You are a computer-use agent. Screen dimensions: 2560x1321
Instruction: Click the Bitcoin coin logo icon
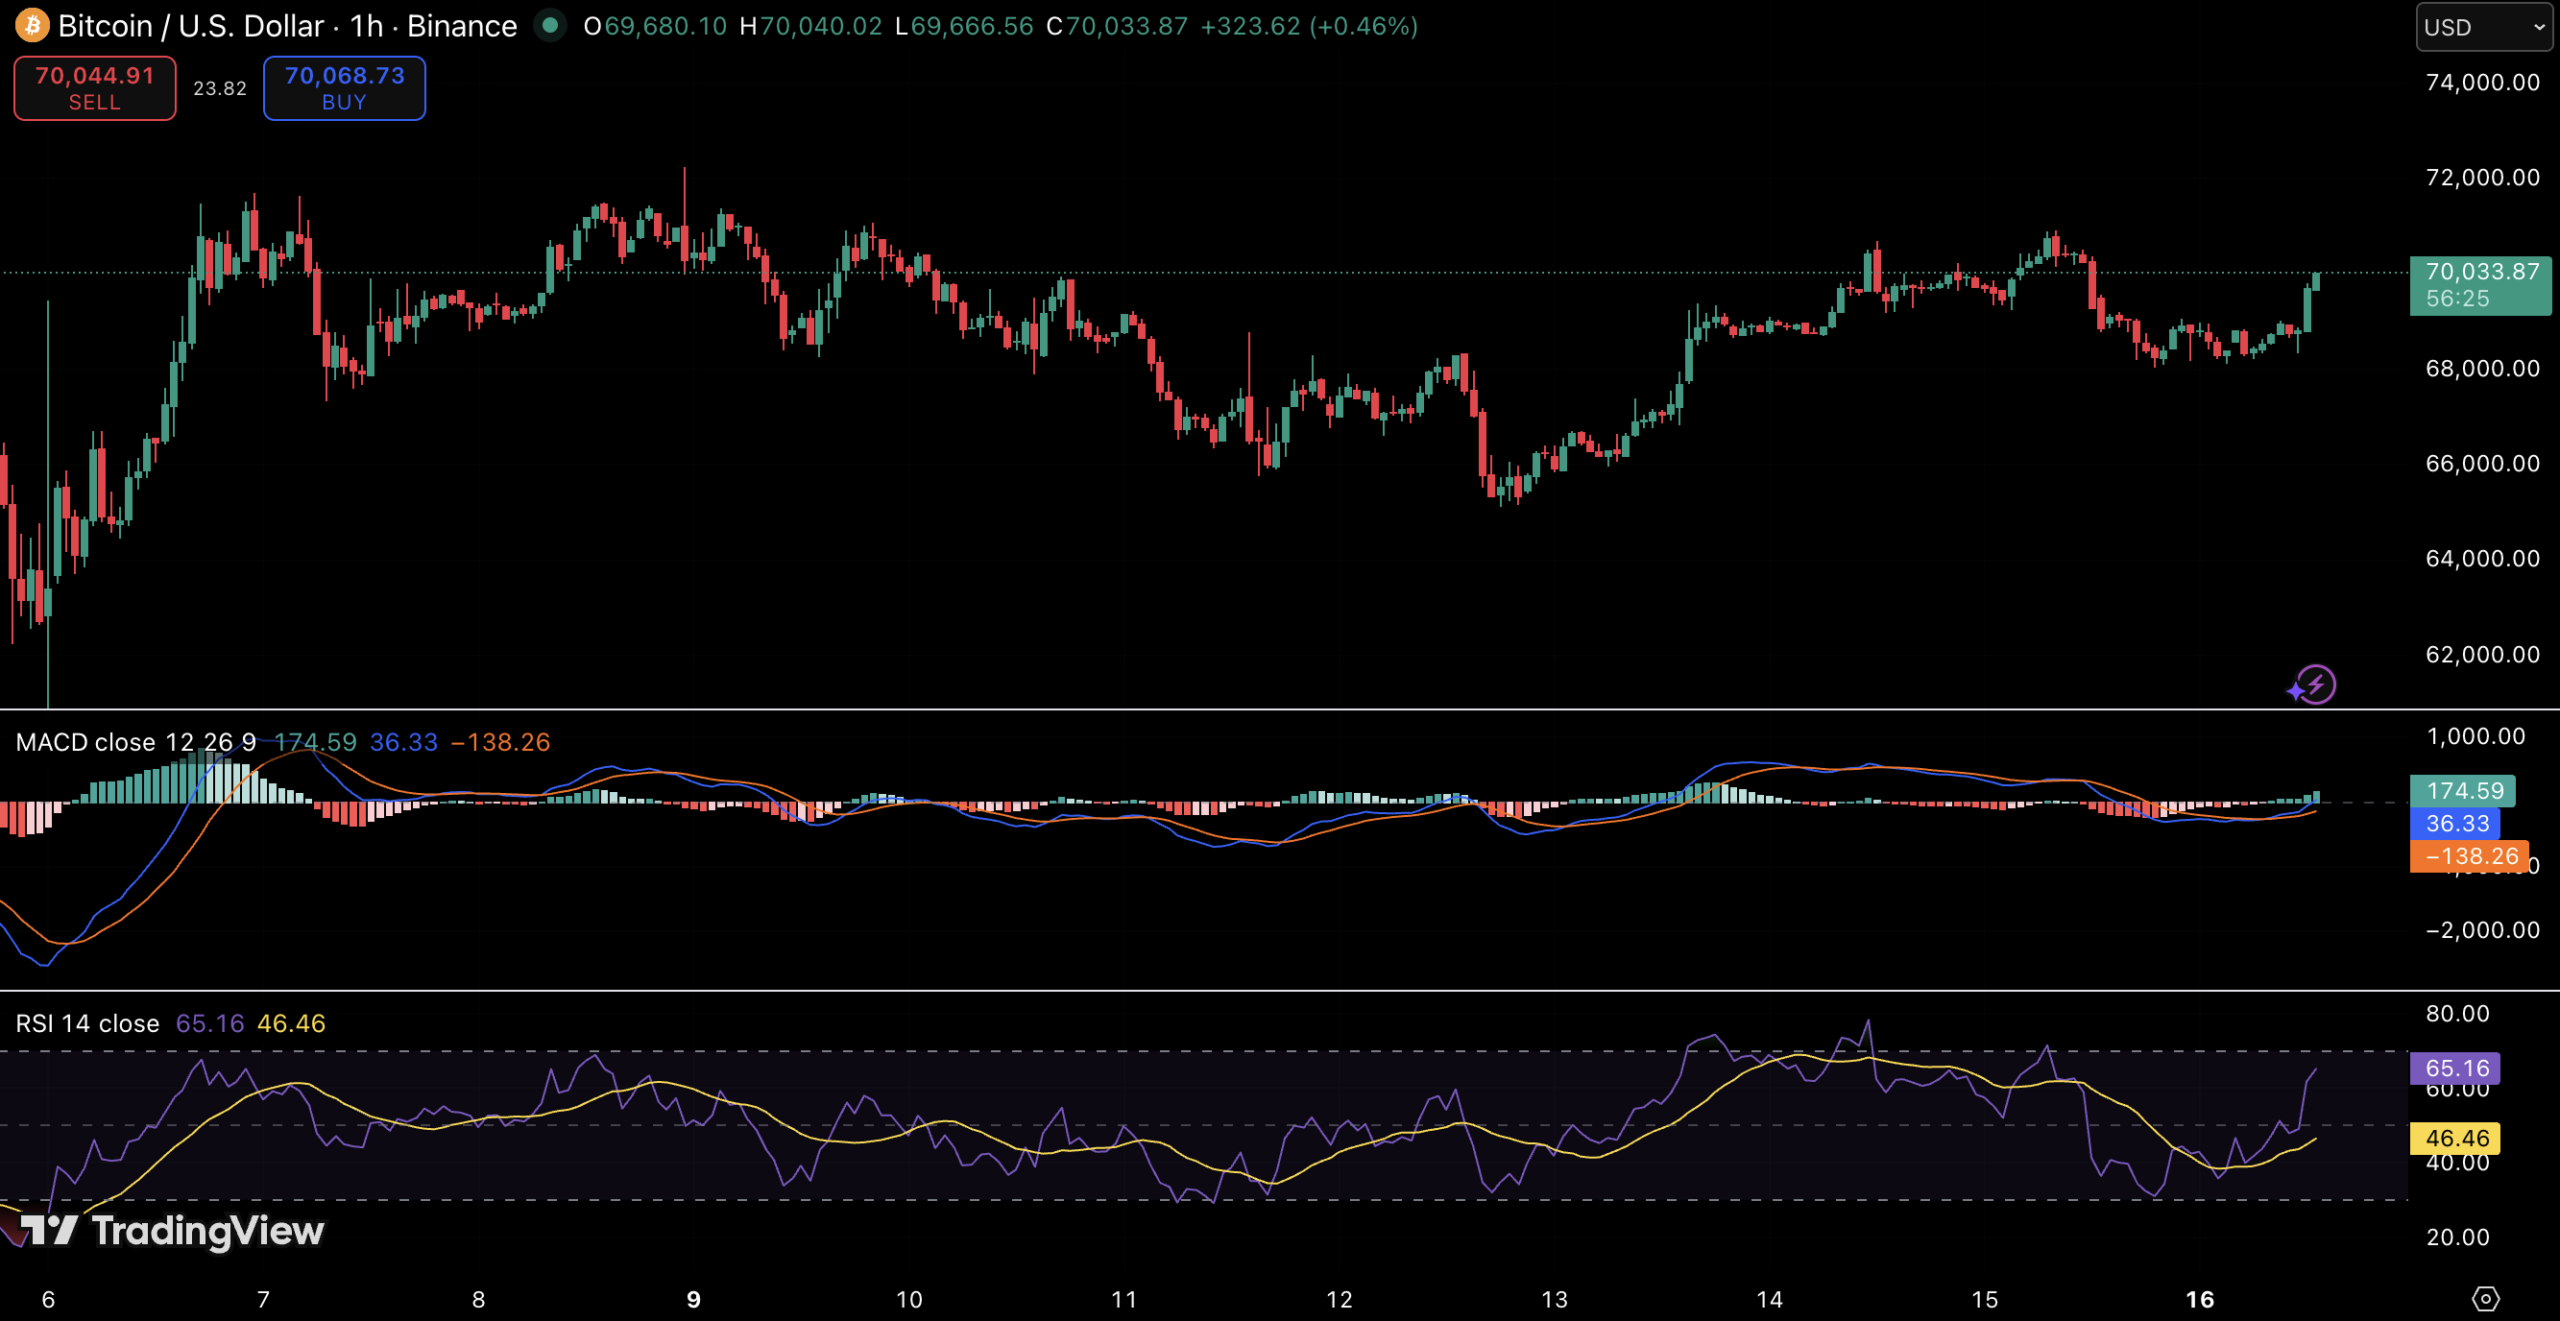coord(32,26)
